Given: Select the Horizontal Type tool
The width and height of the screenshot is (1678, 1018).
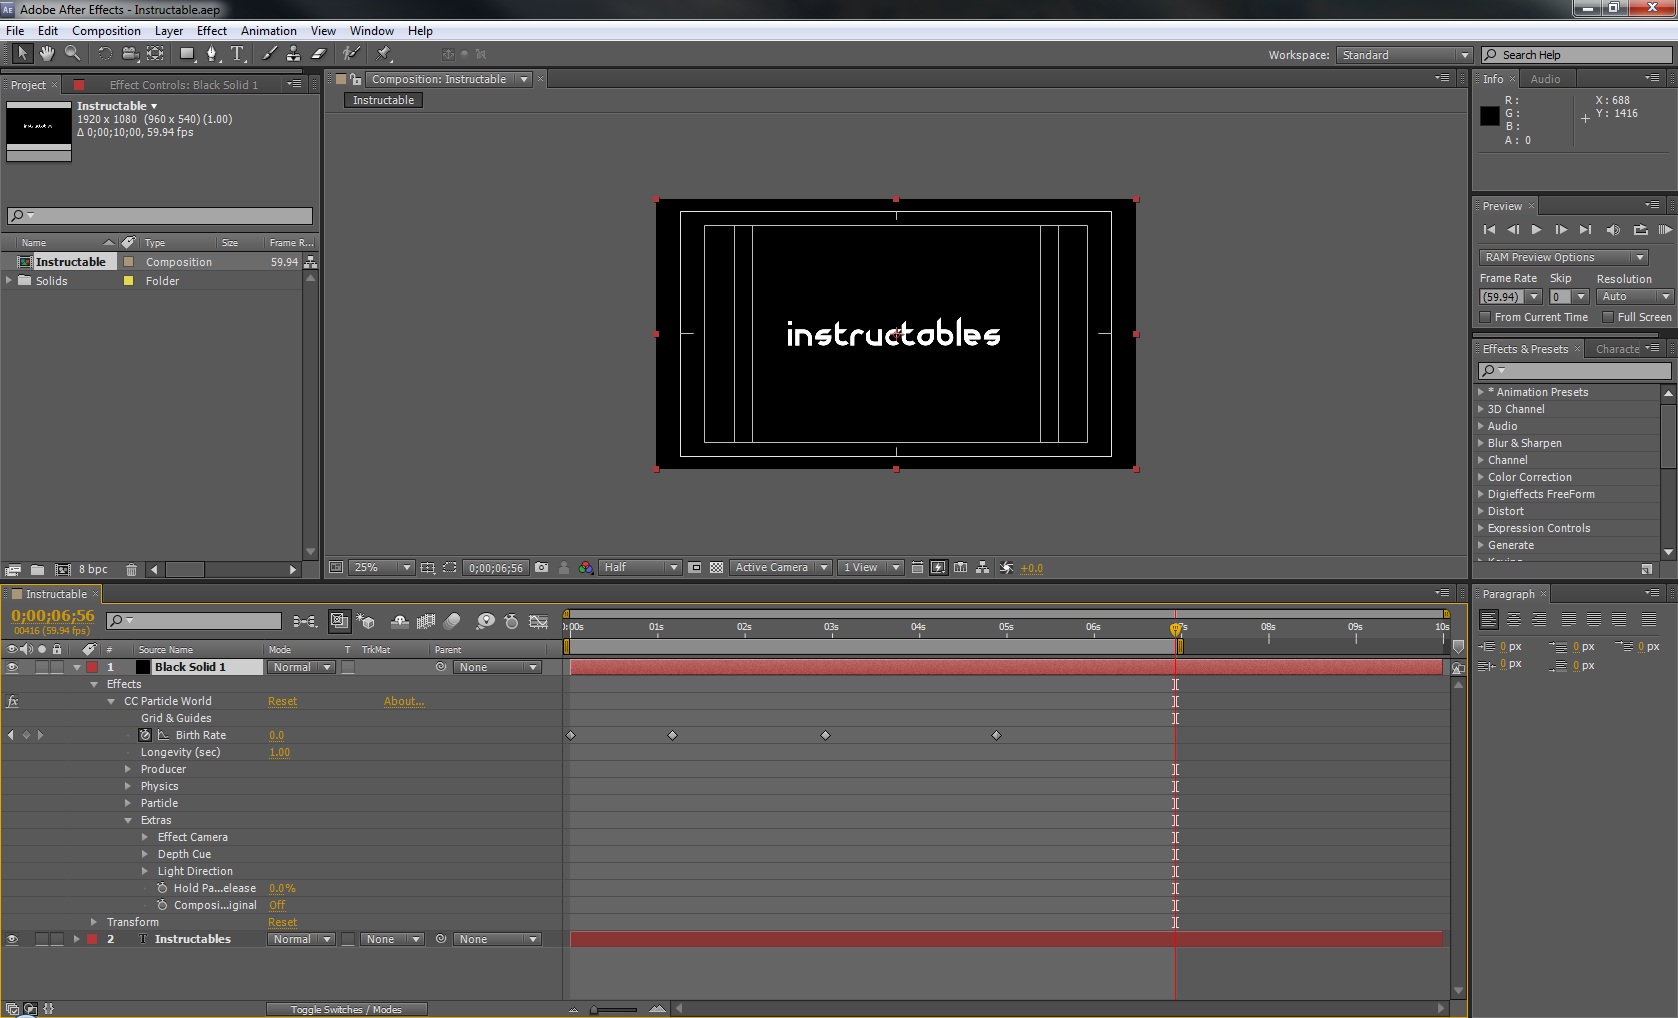Looking at the screenshot, I should coord(237,54).
